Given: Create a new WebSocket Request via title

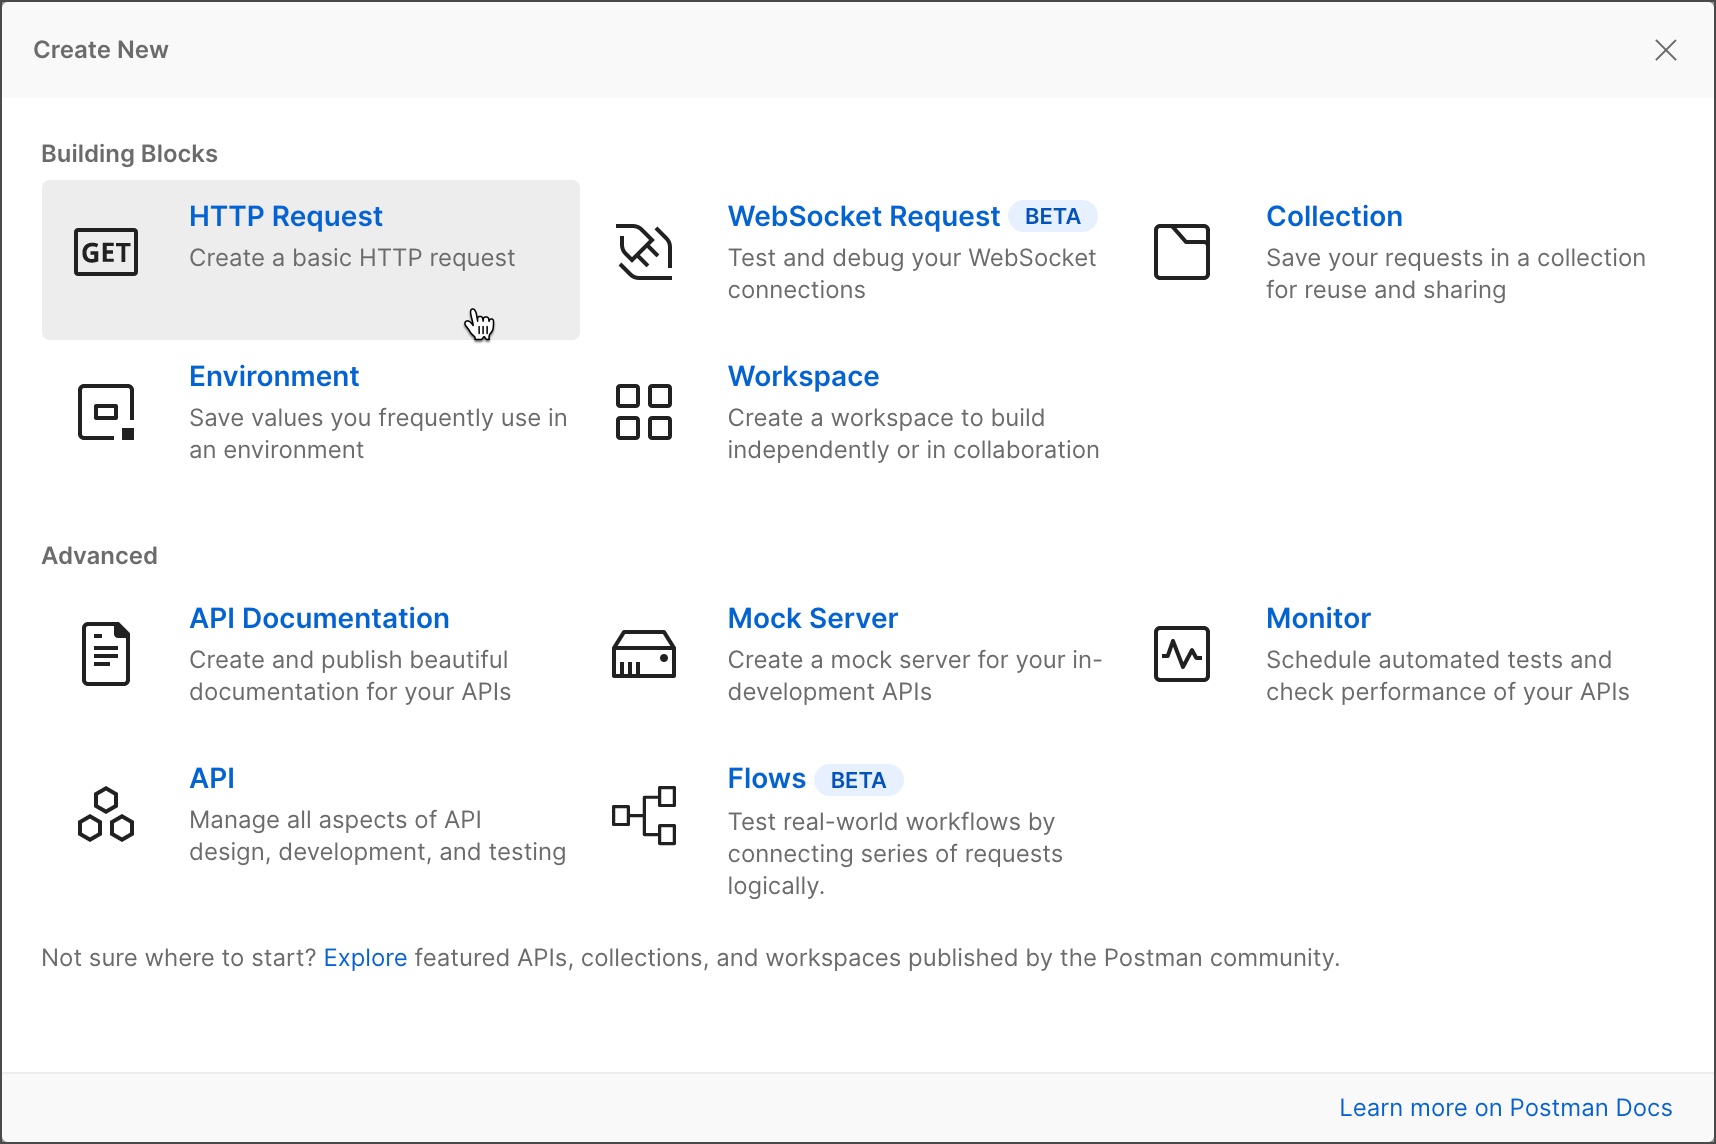Looking at the screenshot, I should coord(863,216).
